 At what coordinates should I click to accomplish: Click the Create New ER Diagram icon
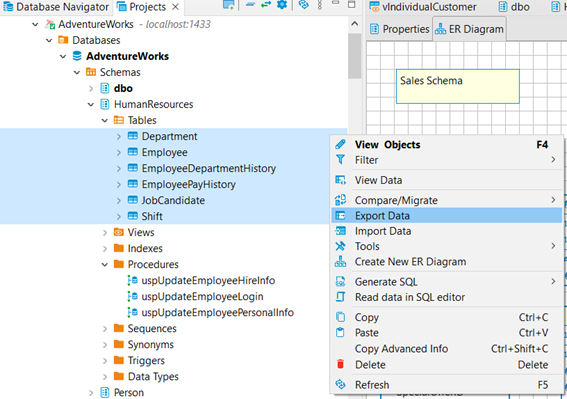(x=340, y=262)
